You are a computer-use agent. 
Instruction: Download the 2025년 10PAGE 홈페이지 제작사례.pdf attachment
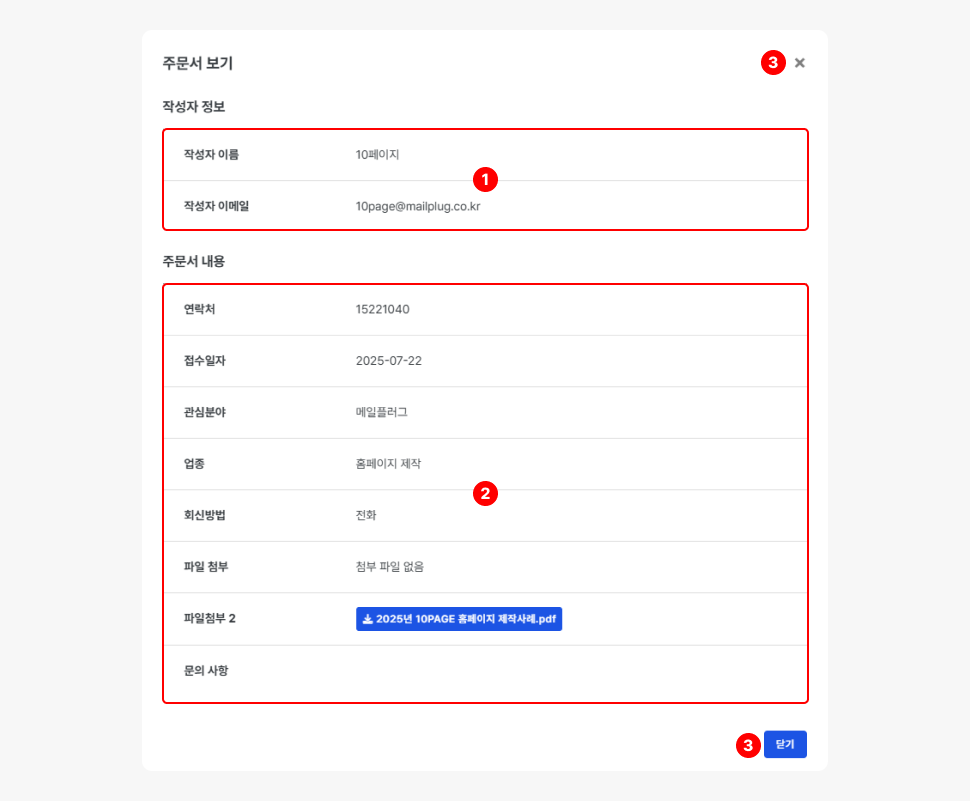pyautogui.click(x=459, y=619)
